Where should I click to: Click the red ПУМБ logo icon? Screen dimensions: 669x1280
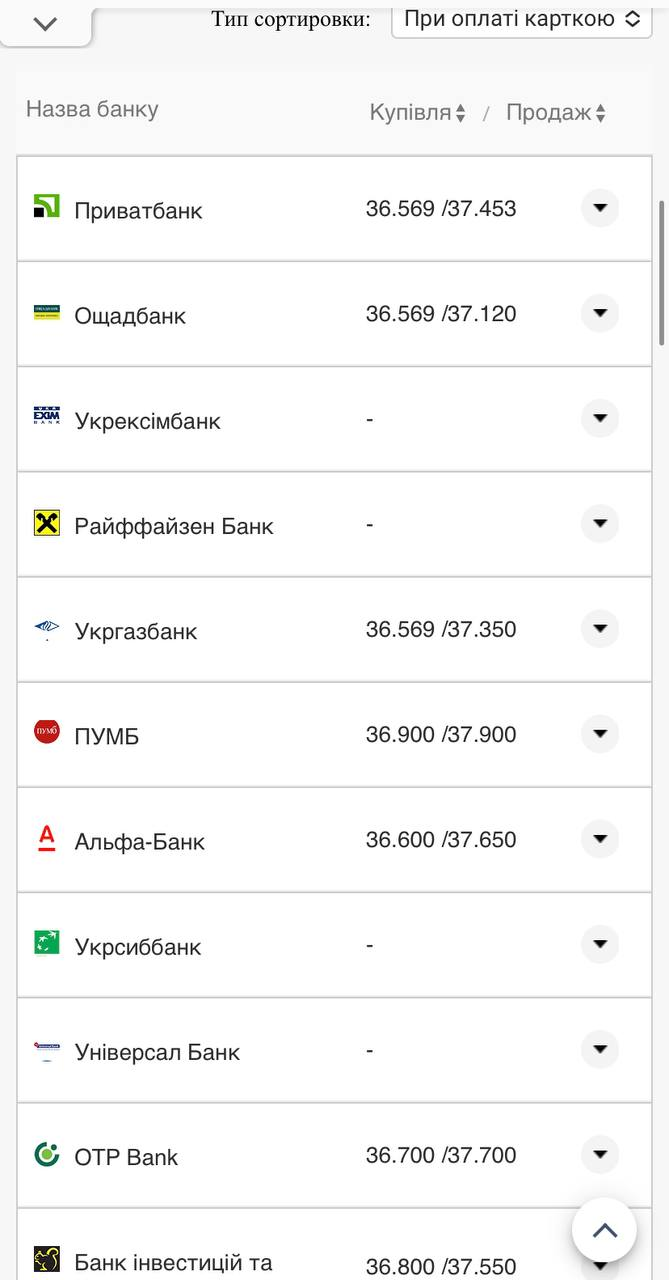(x=47, y=732)
